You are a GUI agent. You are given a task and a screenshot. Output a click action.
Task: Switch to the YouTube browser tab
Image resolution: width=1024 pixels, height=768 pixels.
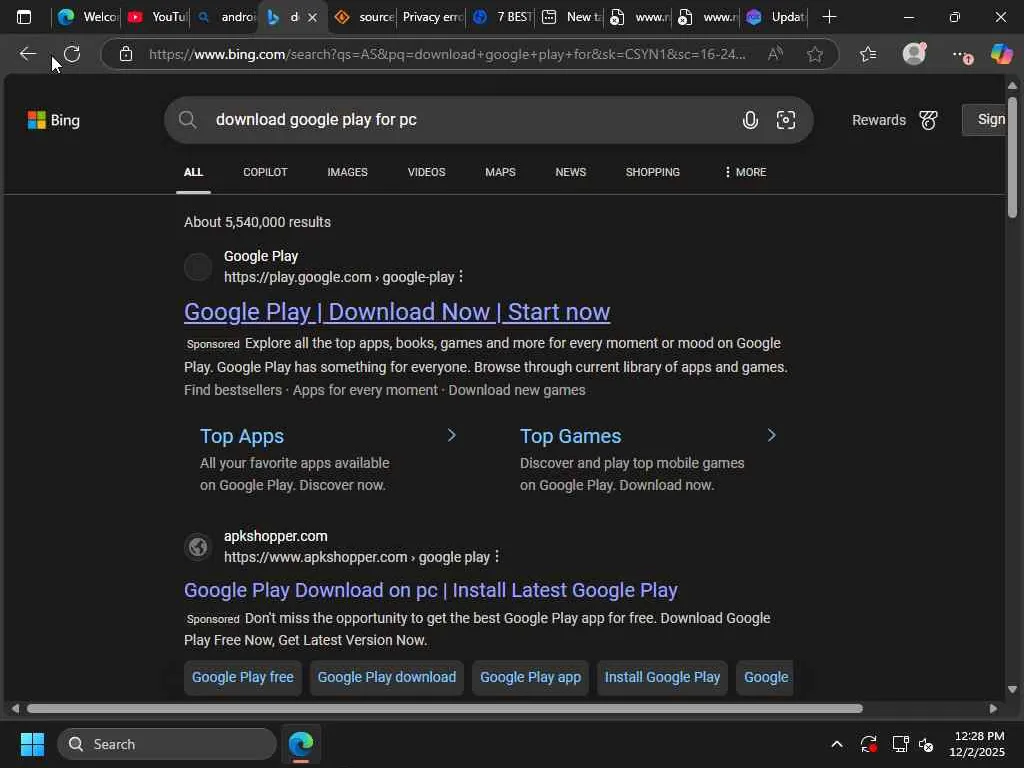coord(157,17)
